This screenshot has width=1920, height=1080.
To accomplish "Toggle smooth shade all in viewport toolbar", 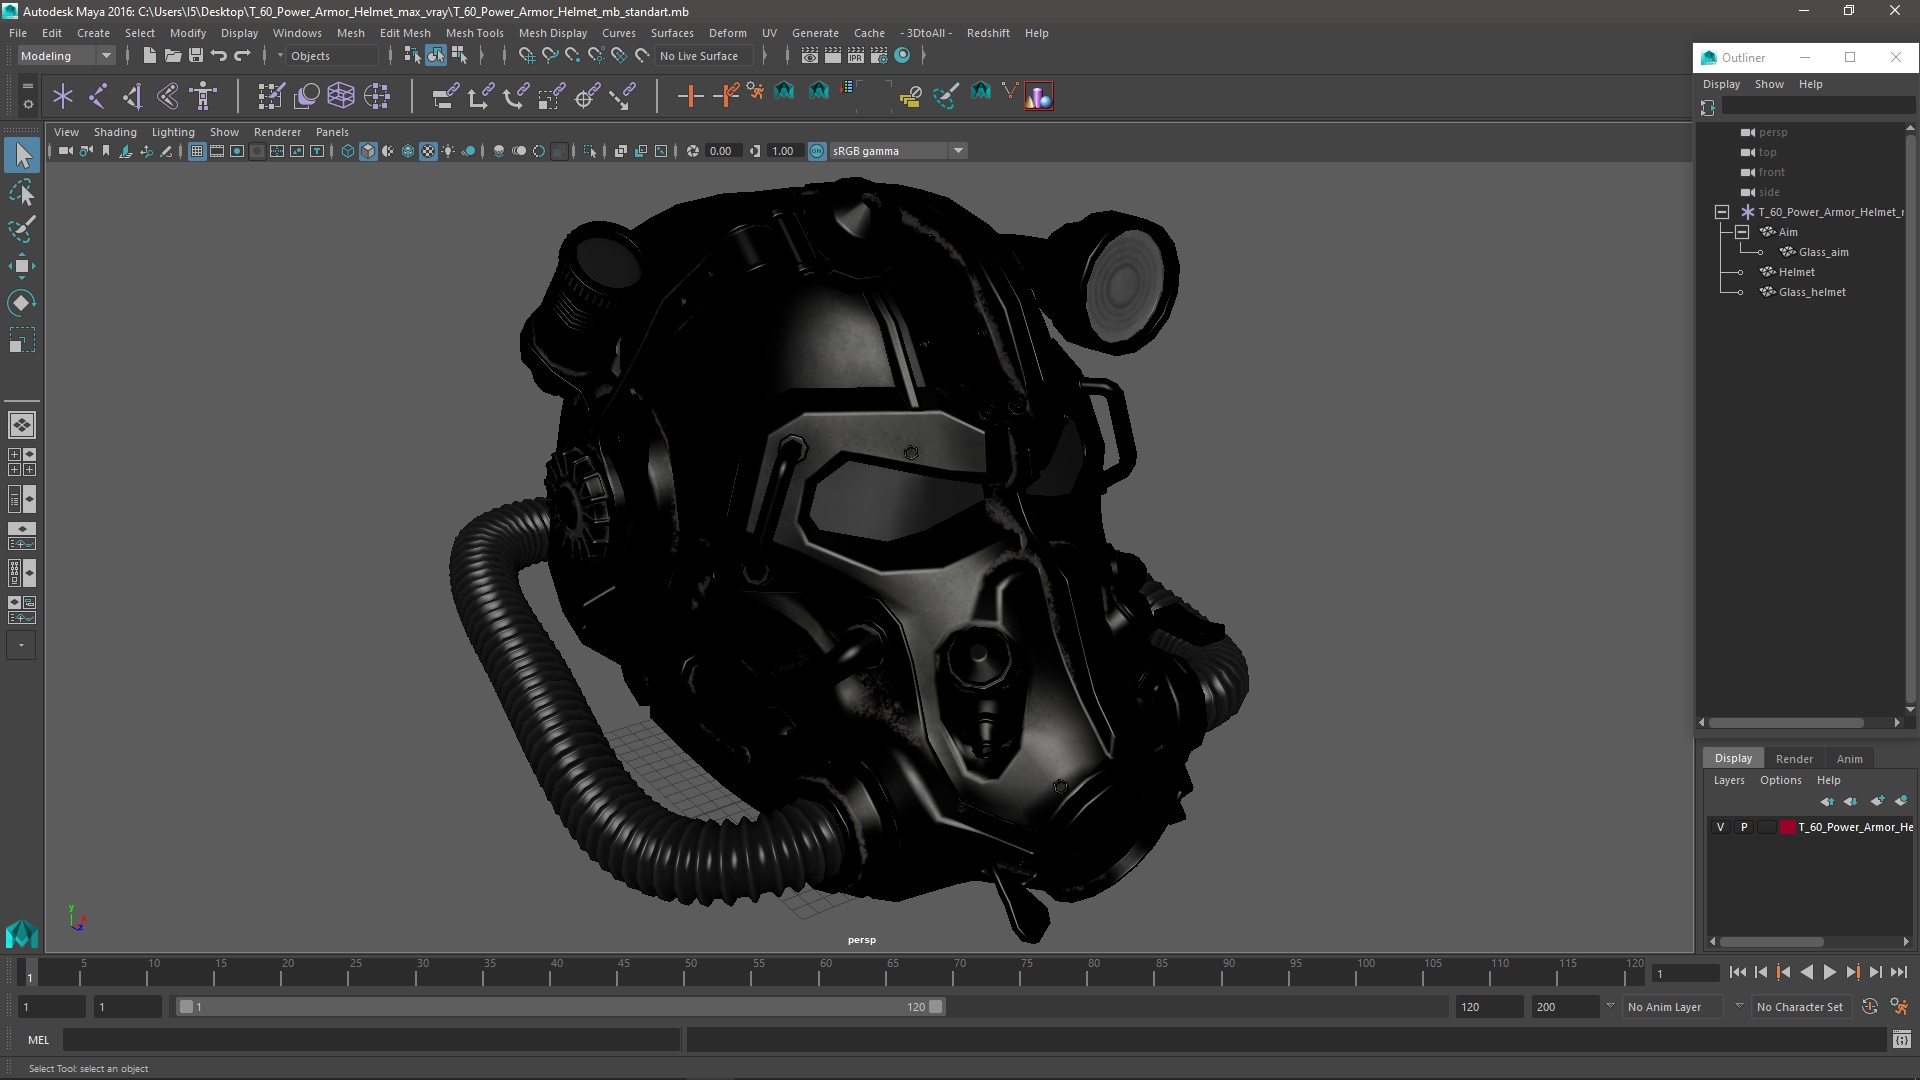I will (368, 151).
